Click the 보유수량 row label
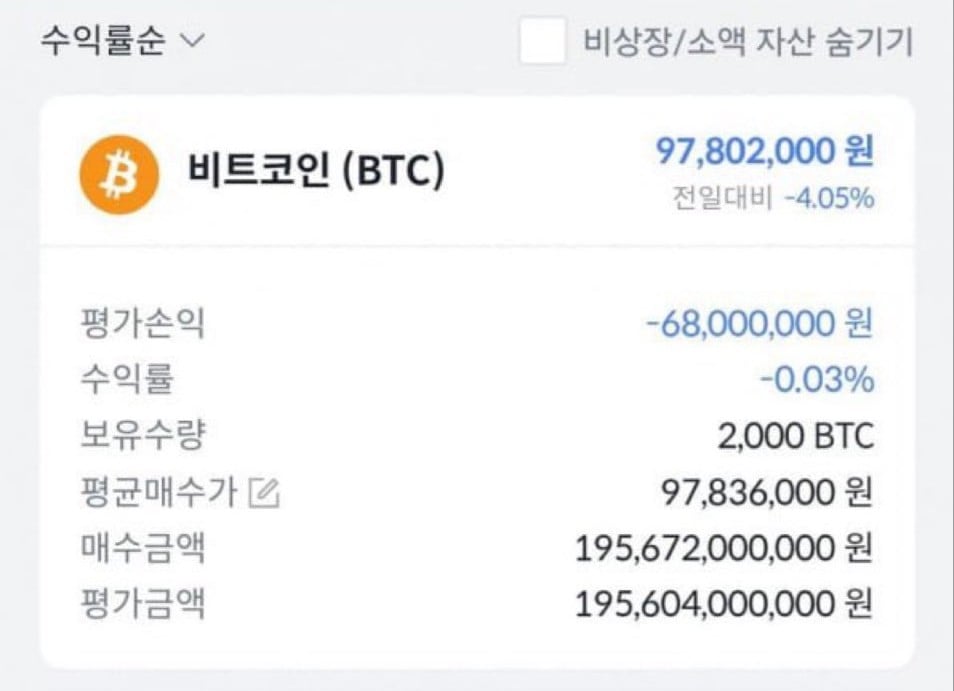 (142, 436)
